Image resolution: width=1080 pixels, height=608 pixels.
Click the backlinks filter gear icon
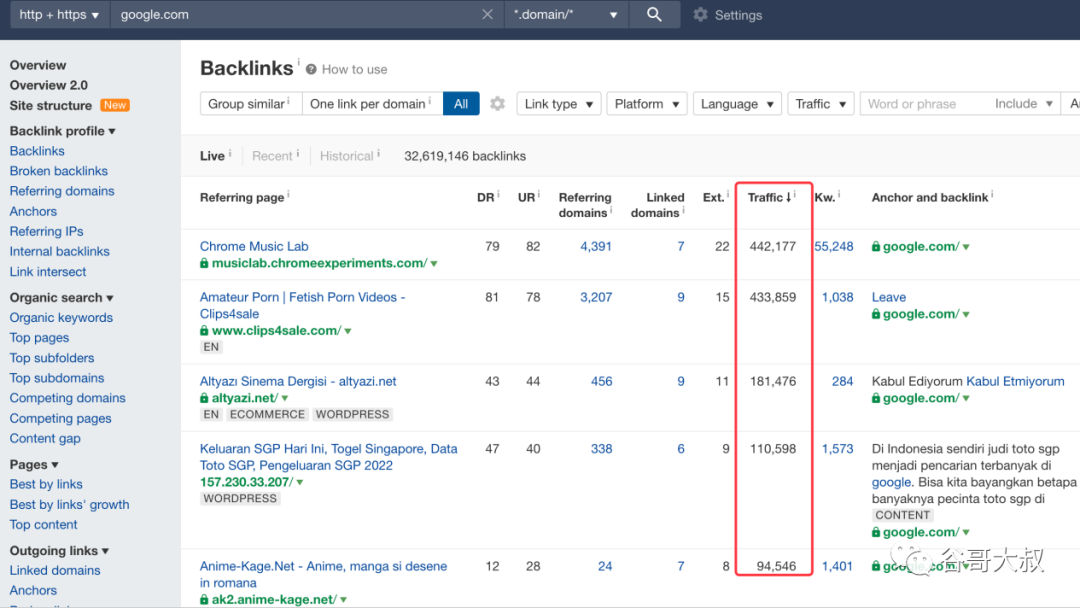point(497,104)
